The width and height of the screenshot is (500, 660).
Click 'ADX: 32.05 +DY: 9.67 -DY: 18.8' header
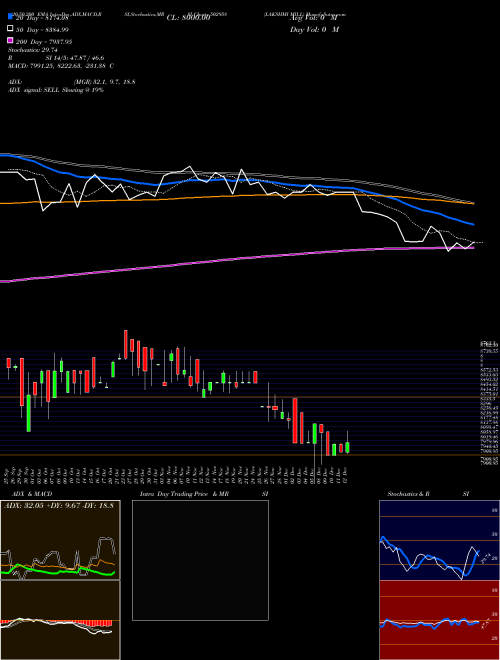point(59,505)
